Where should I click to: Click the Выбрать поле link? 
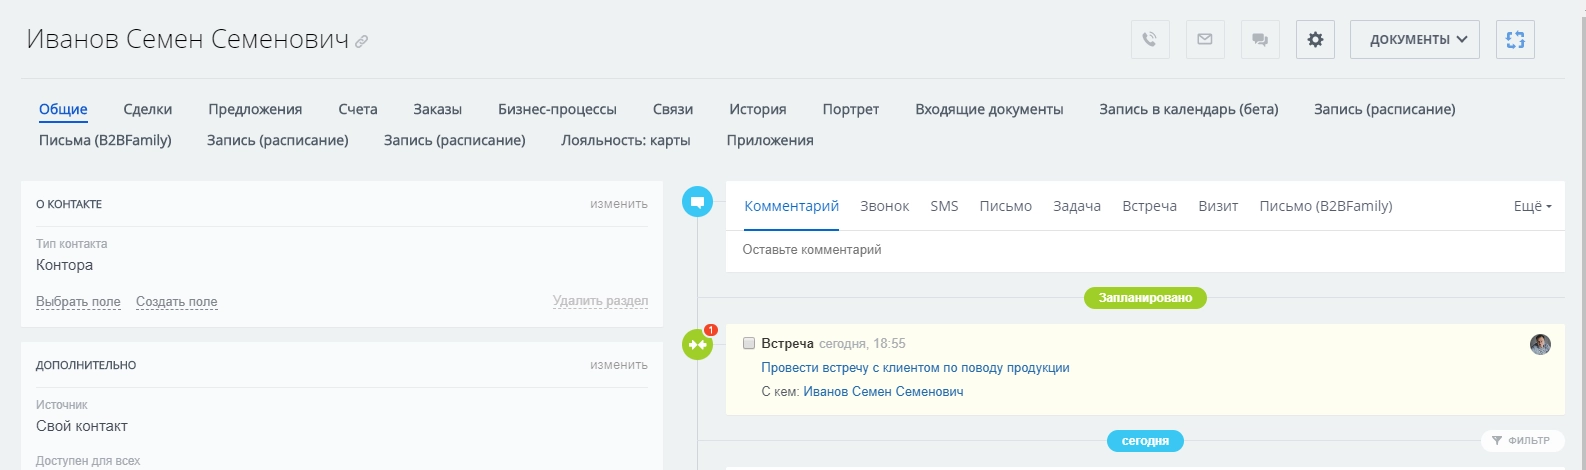(78, 302)
